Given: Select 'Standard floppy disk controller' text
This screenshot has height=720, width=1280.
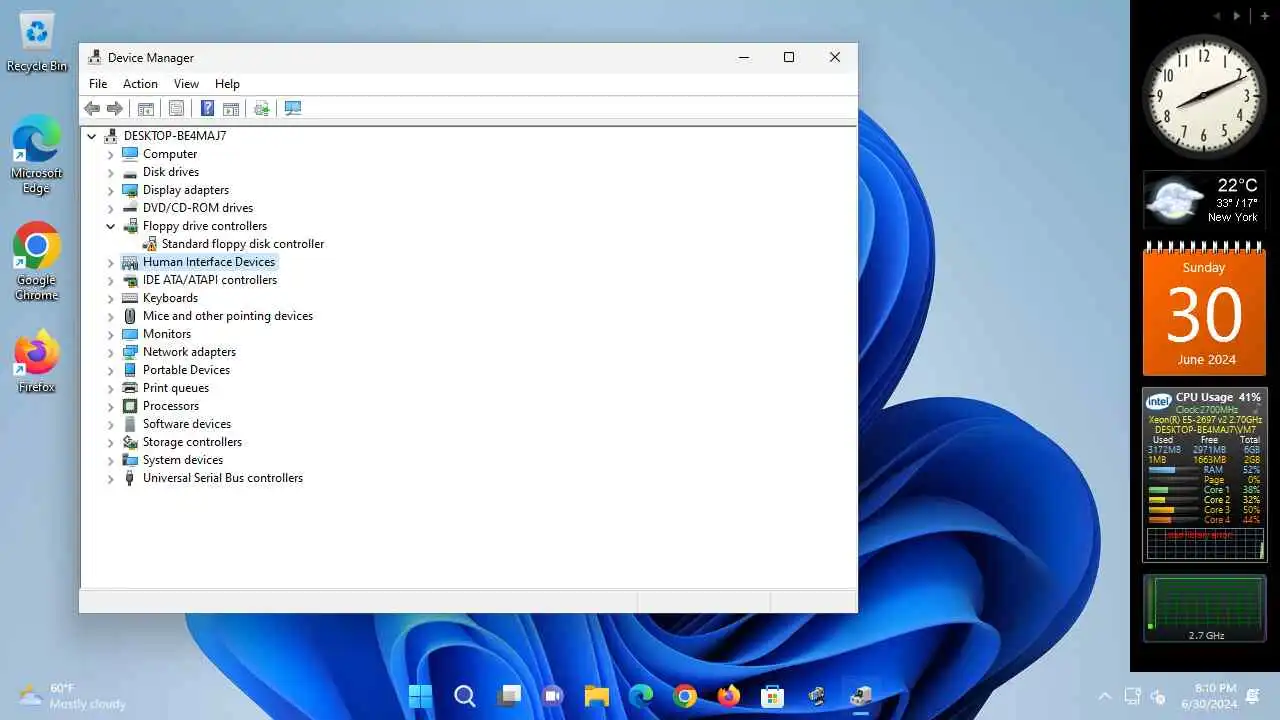Looking at the screenshot, I should [243, 244].
